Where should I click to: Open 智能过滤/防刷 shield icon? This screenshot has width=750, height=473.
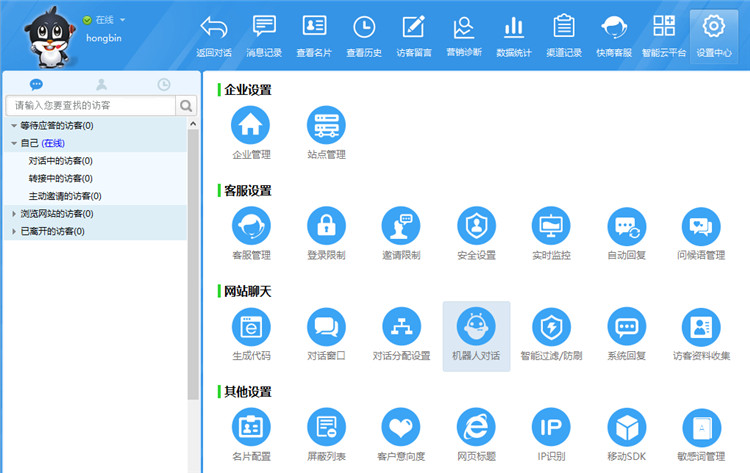(x=551, y=327)
